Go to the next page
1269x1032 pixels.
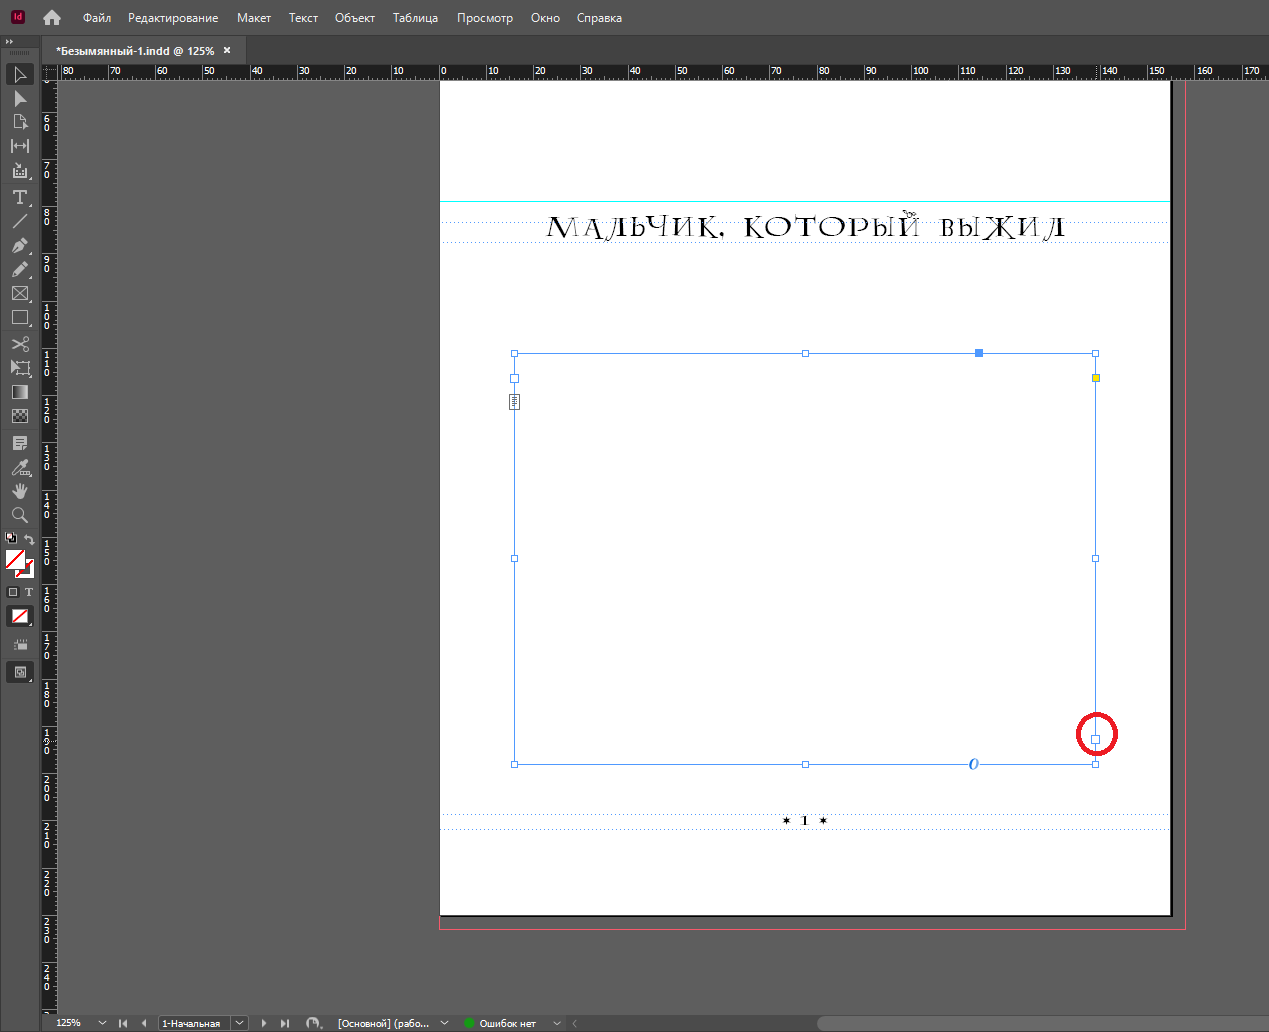(264, 1023)
